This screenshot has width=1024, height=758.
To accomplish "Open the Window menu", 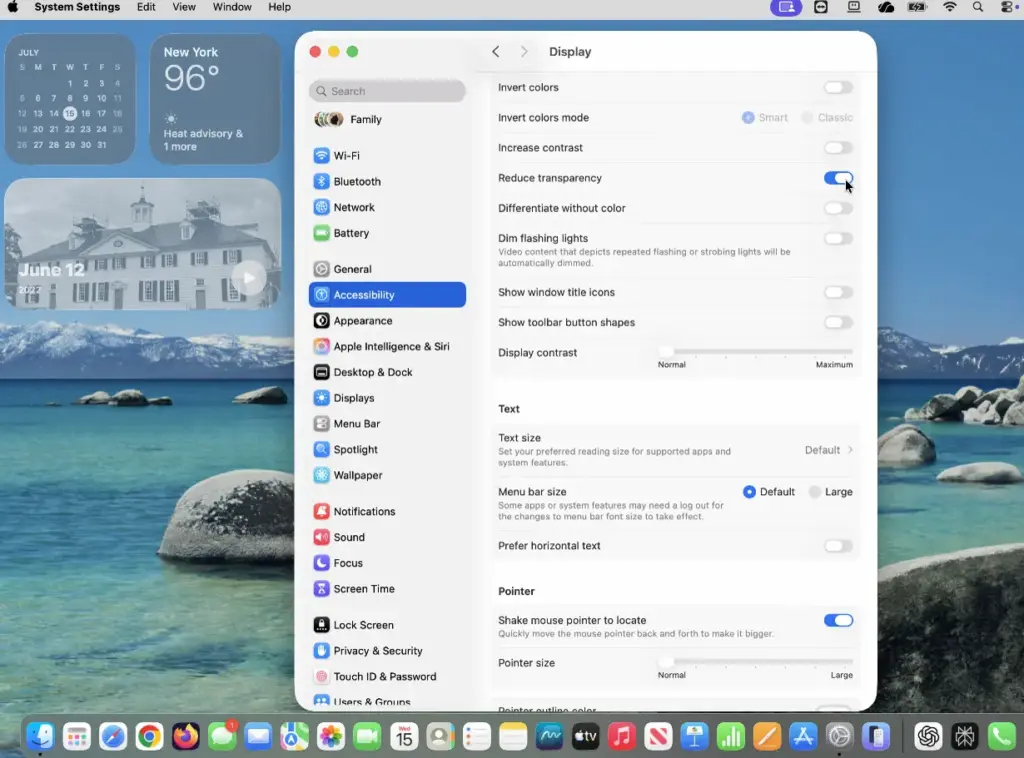I will (x=232, y=7).
